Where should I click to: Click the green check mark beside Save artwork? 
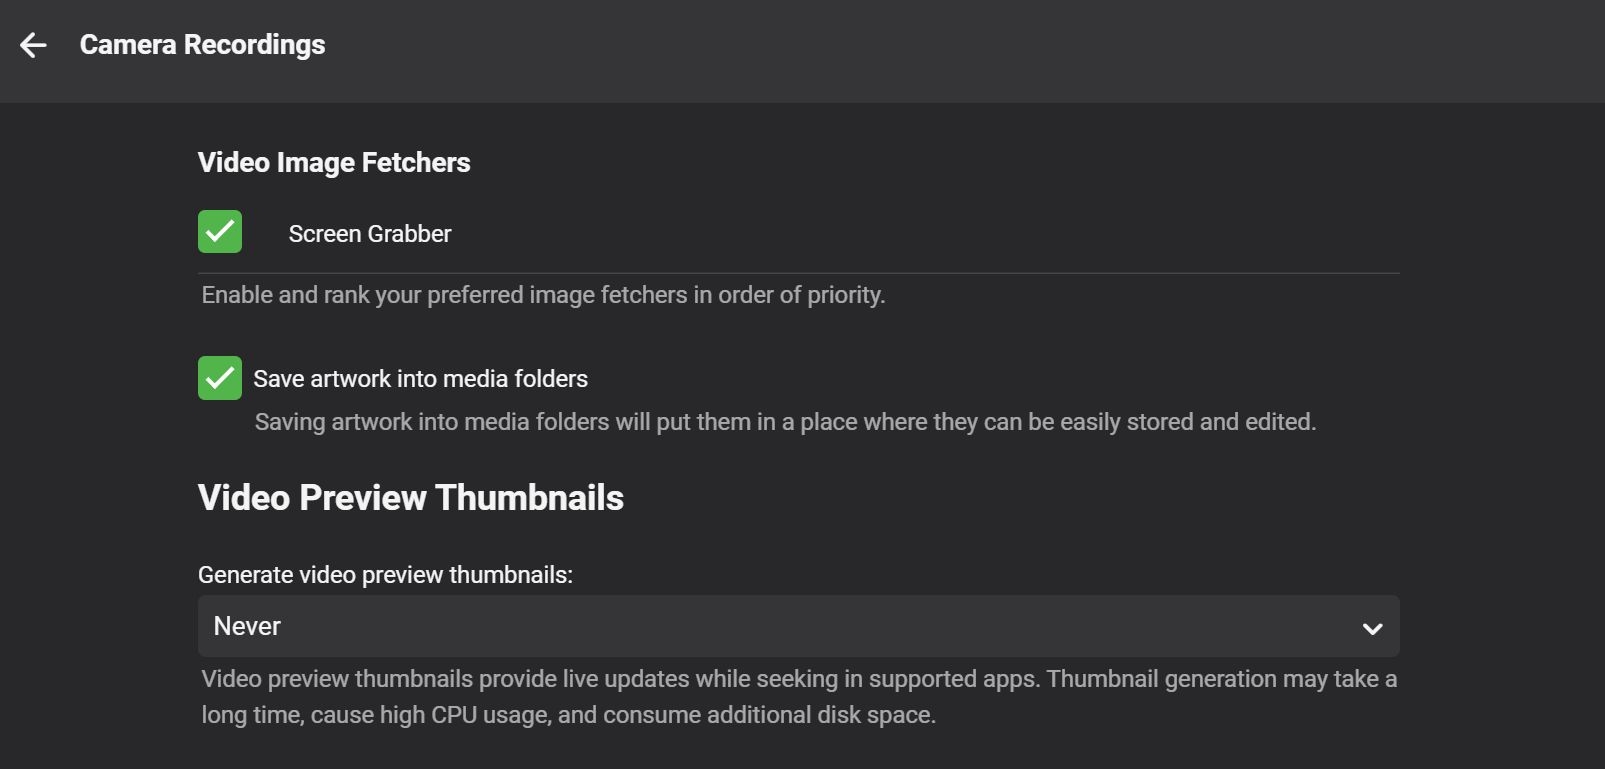(220, 378)
